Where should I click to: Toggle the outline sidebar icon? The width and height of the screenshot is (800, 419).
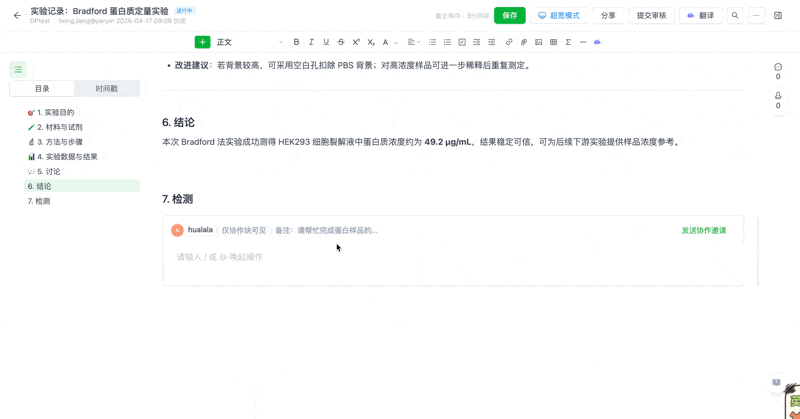click(18, 69)
